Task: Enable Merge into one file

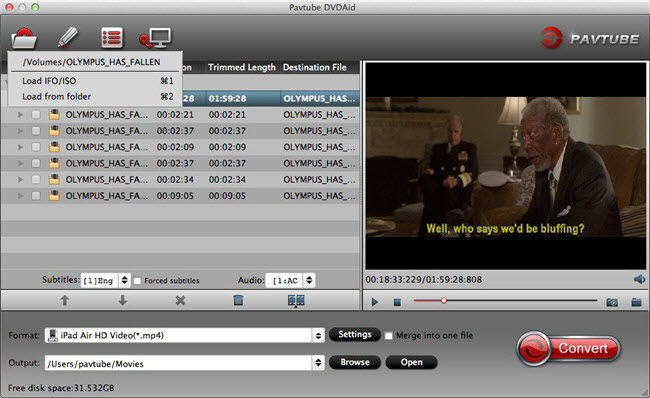Action: click(388, 335)
